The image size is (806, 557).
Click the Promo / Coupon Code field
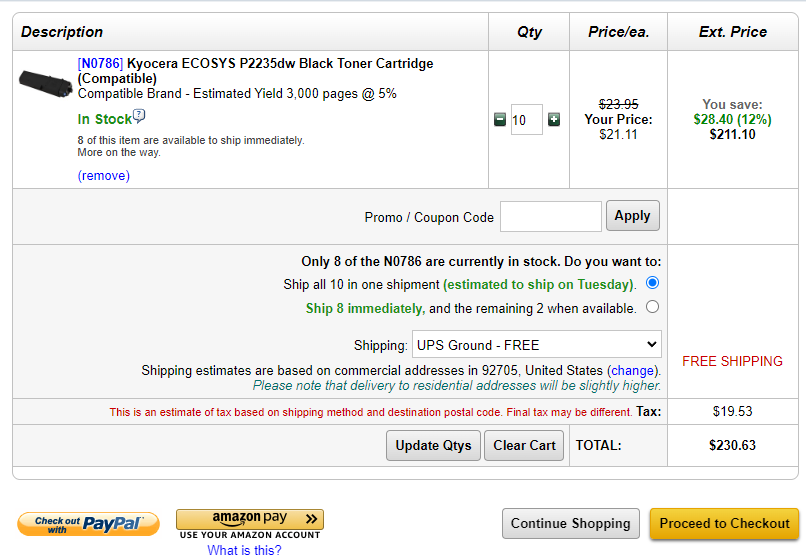click(551, 216)
